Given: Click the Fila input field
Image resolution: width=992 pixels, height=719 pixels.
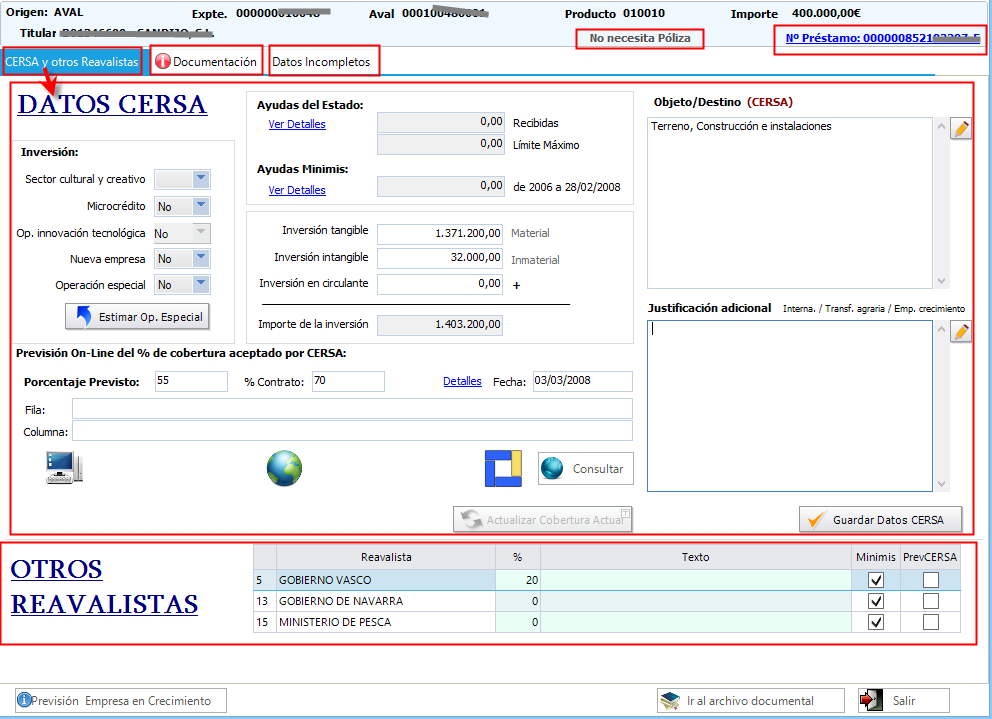Looking at the screenshot, I should (x=352, y=409).
